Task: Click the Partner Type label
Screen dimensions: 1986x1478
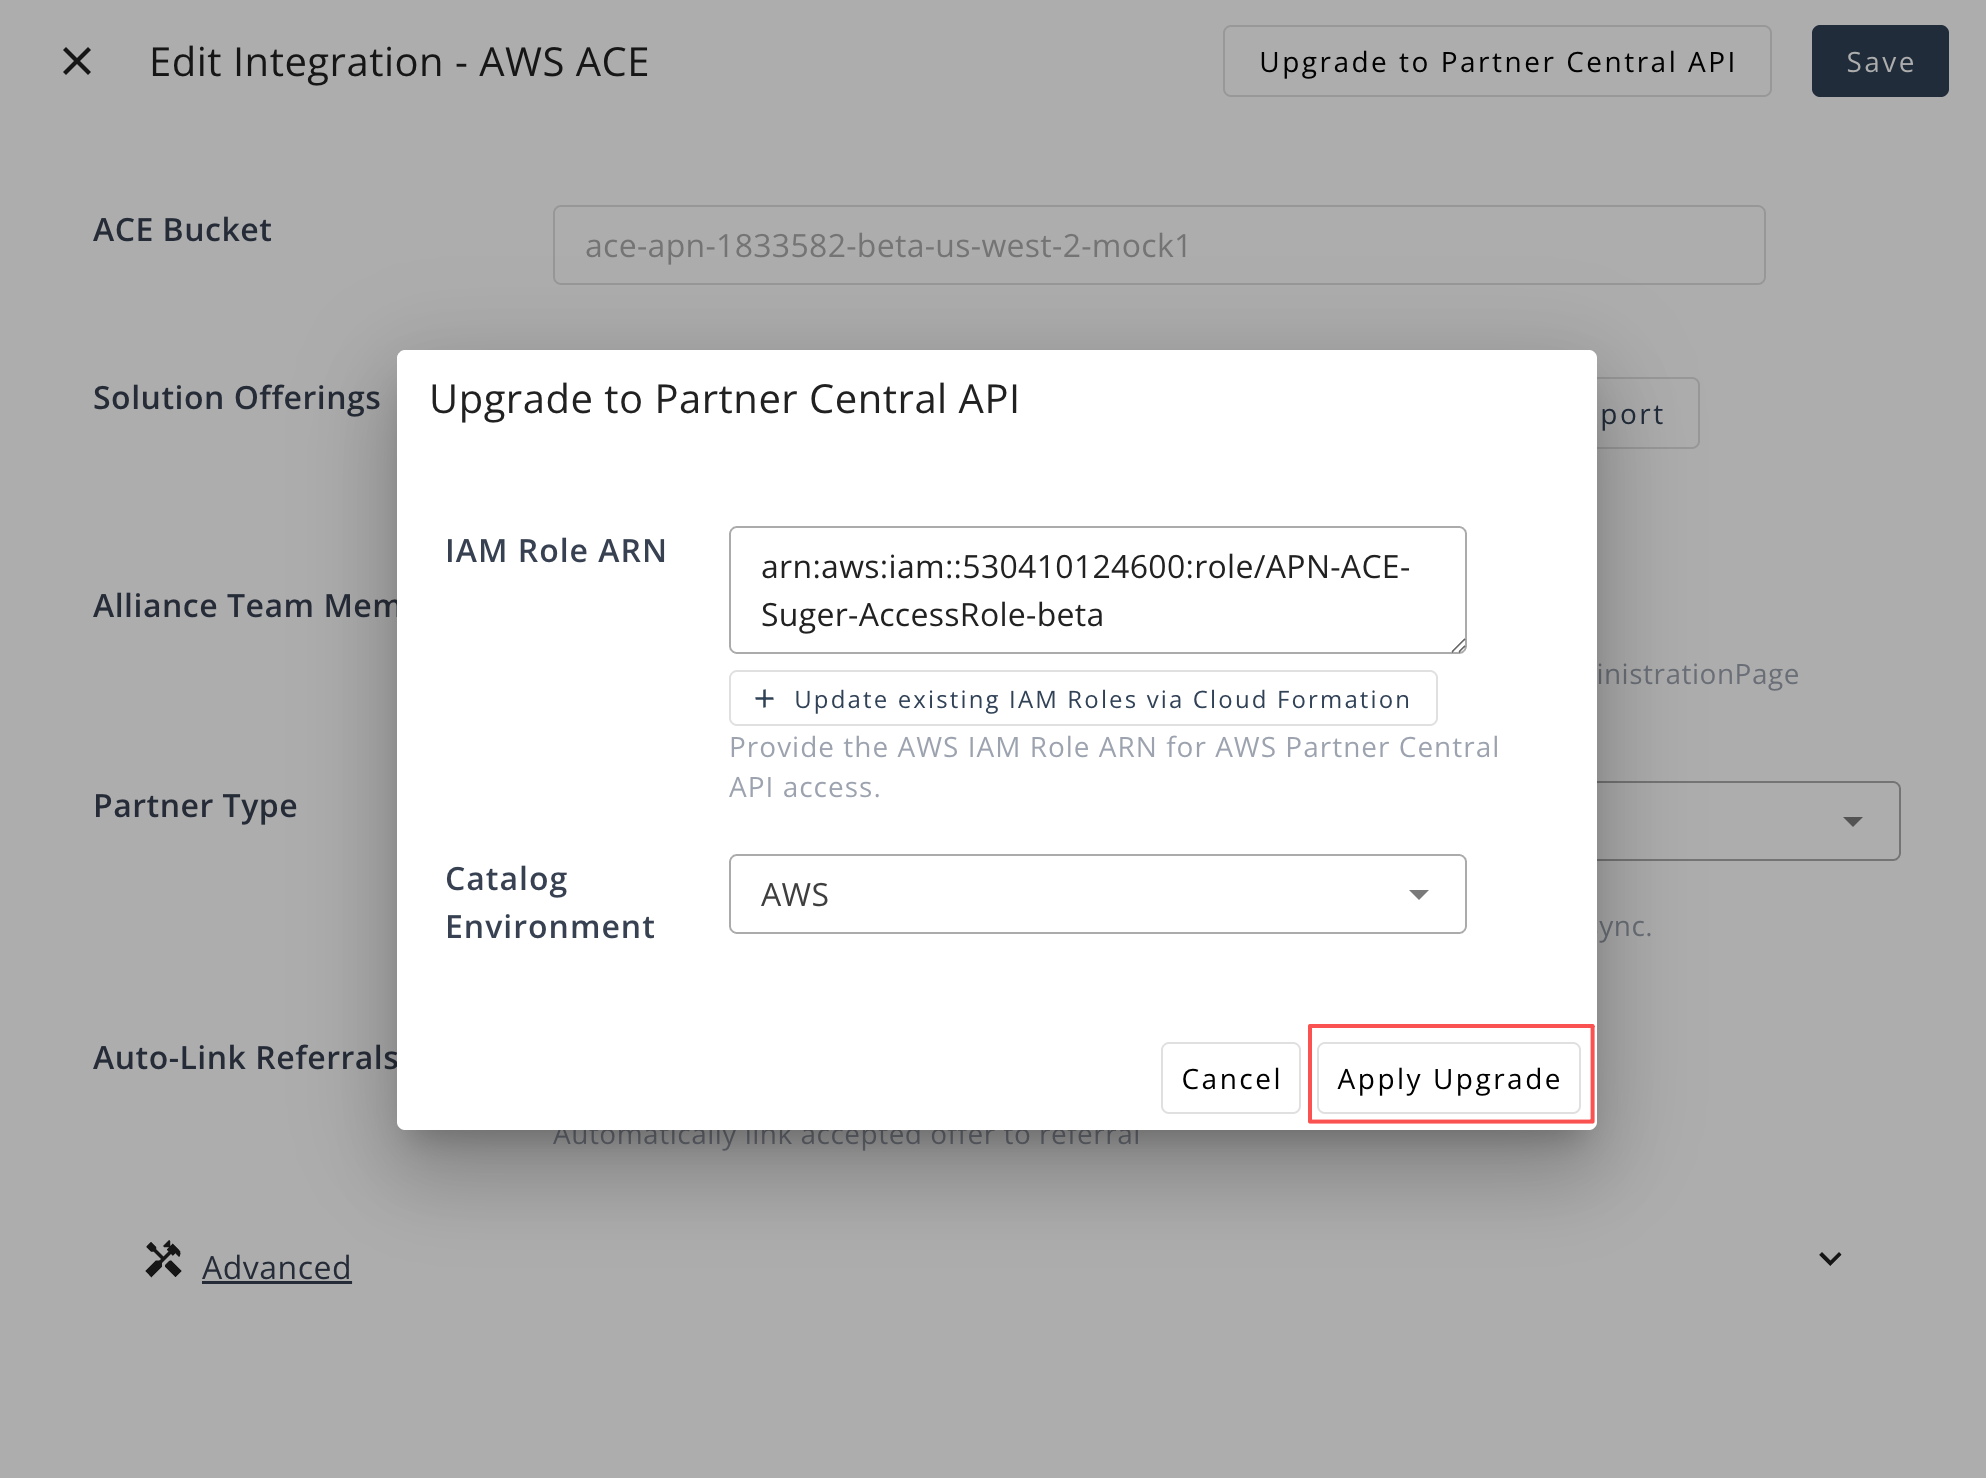Action: 195,805
